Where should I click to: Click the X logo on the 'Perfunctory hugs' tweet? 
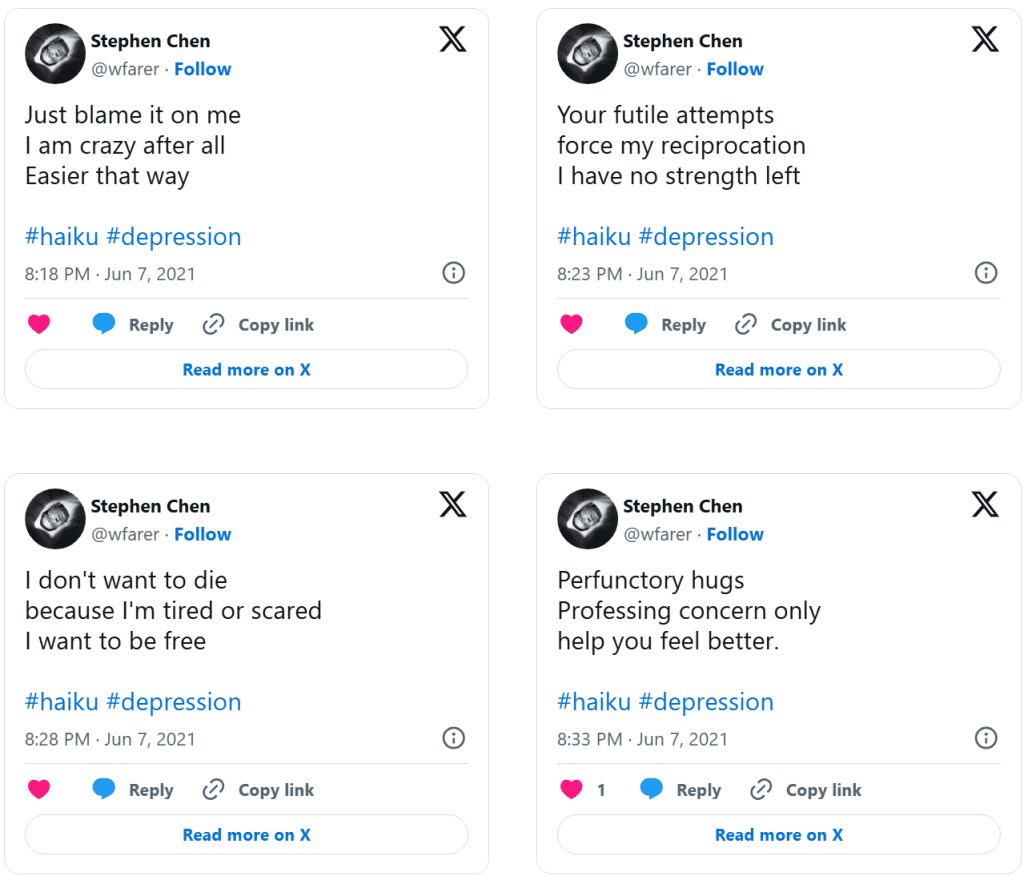coord(985,505)
